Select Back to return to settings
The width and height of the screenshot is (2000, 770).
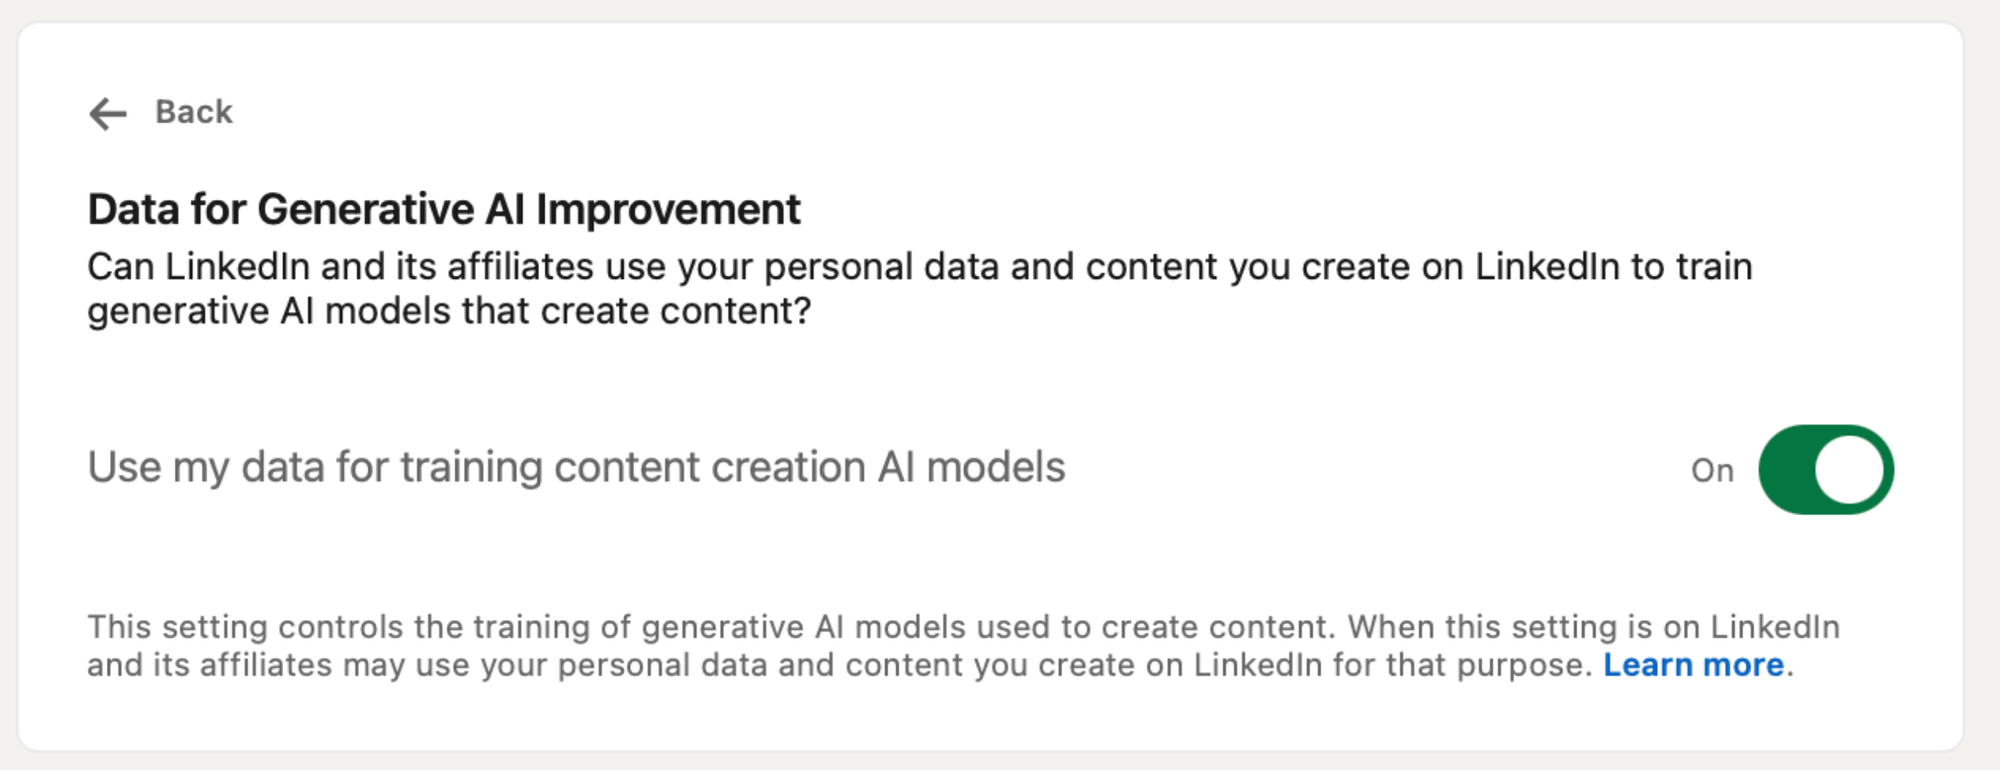[x=192, y=112]
